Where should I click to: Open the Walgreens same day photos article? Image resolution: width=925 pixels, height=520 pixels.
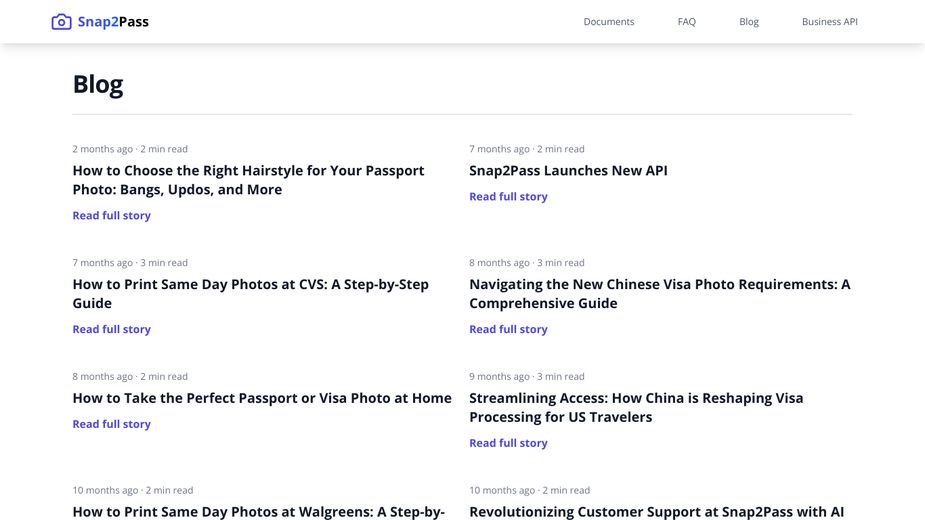point(258,511)
